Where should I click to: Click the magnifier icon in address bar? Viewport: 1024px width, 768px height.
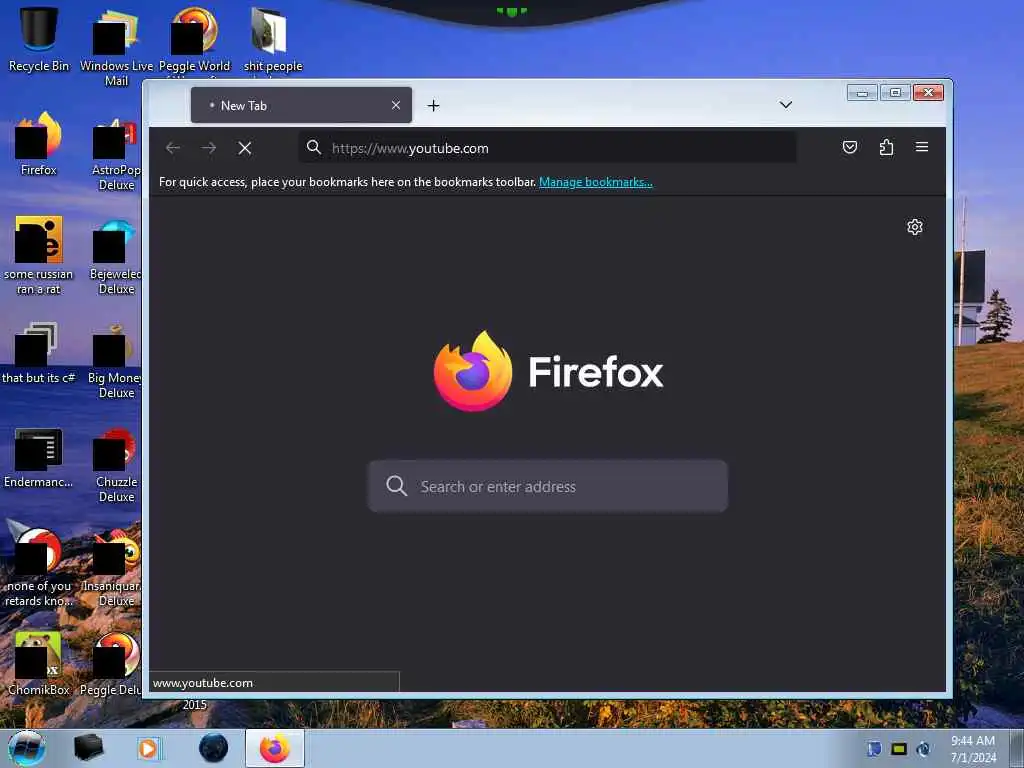314,148
